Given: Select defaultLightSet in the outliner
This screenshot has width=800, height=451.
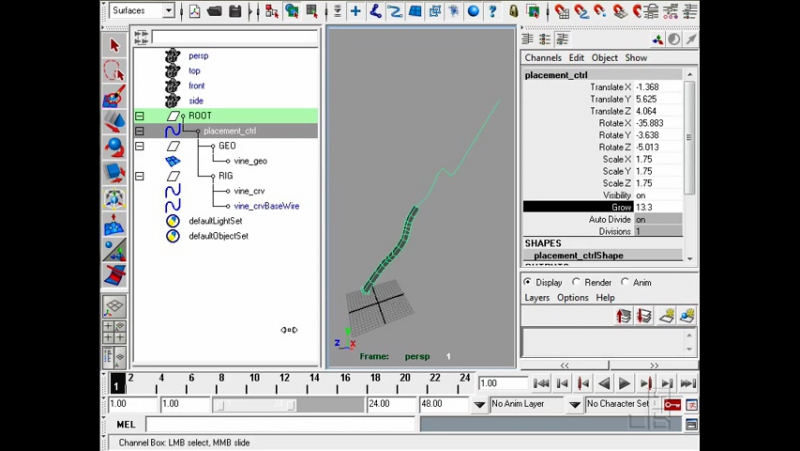Looking at the screenshot, I should coord(215,221).
